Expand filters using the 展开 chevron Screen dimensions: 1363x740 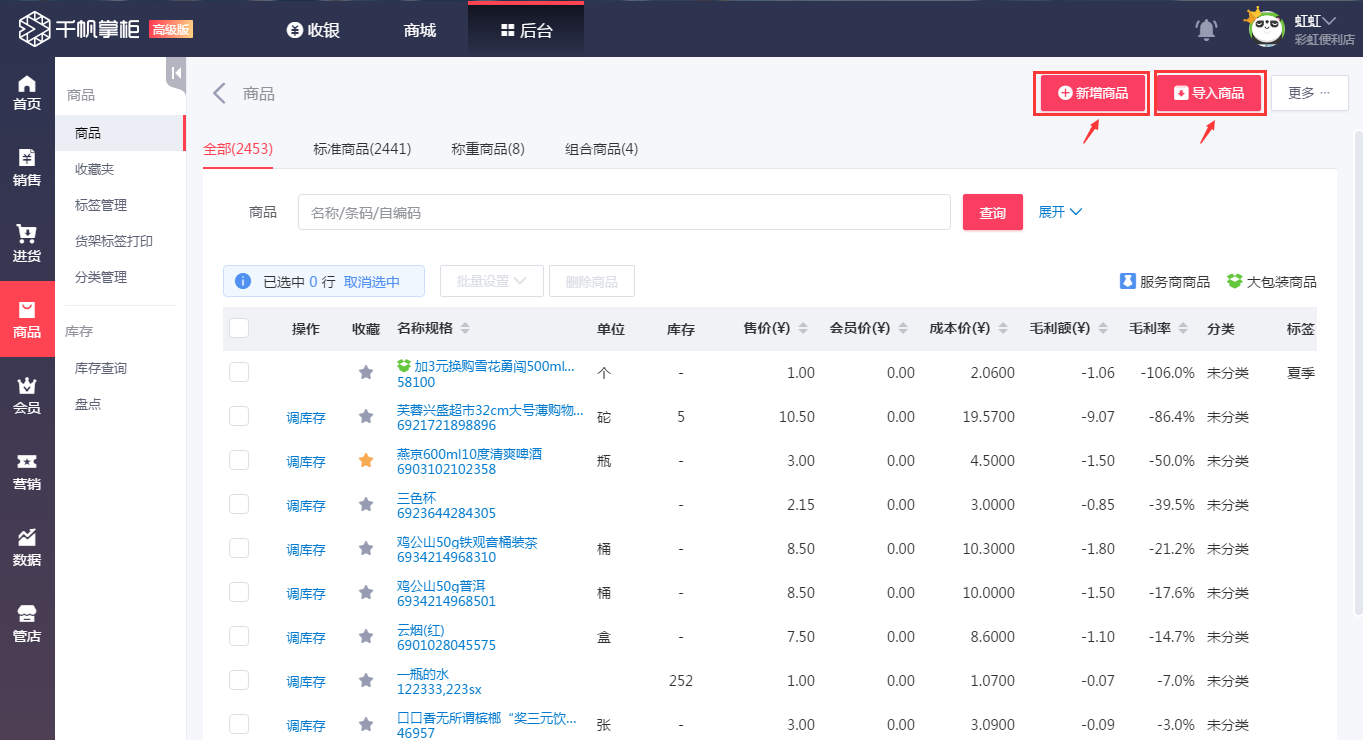click(1059, 211)
